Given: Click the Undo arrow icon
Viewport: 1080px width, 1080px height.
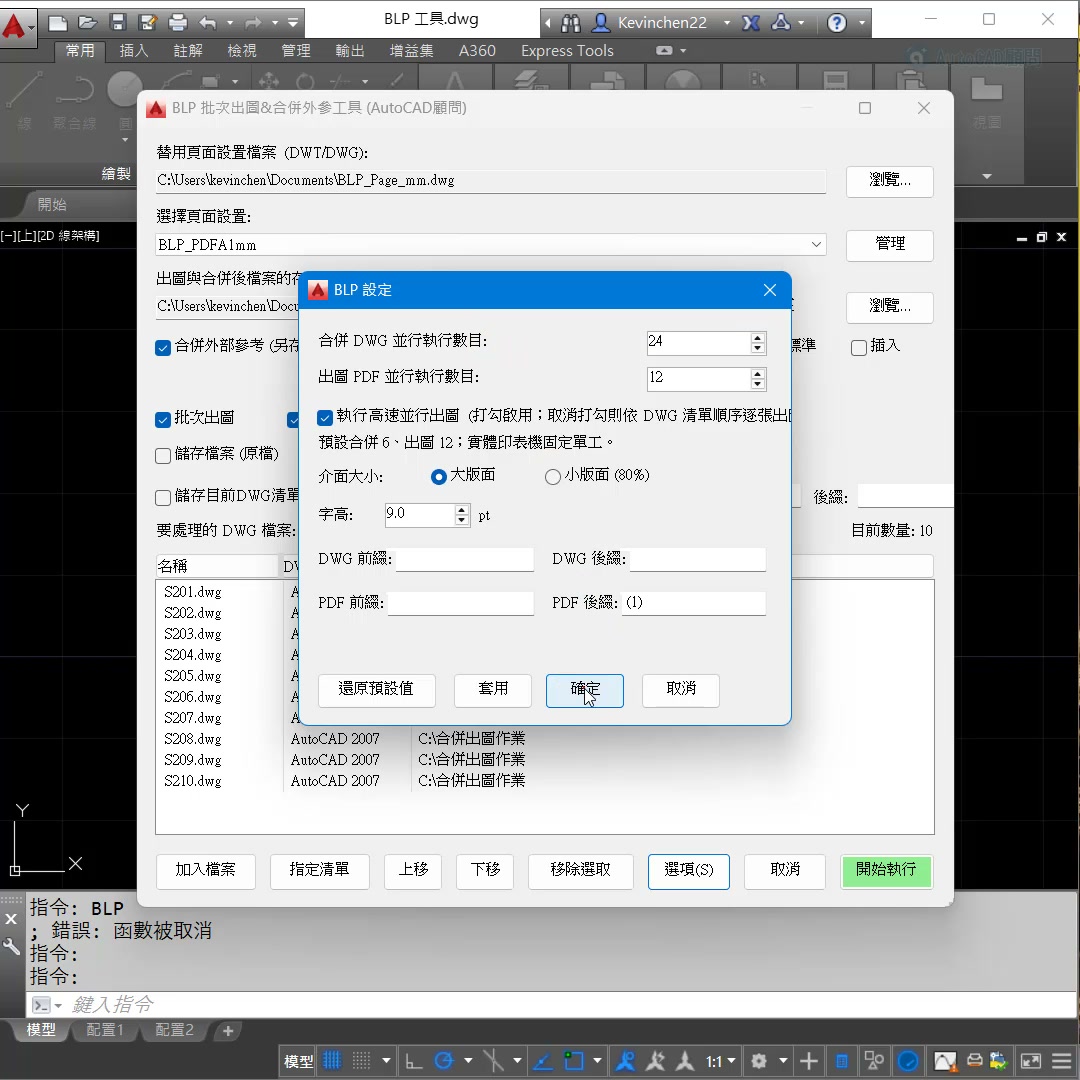Looking at the screenshot, I should pyautogui.click(x=208, y=23).
